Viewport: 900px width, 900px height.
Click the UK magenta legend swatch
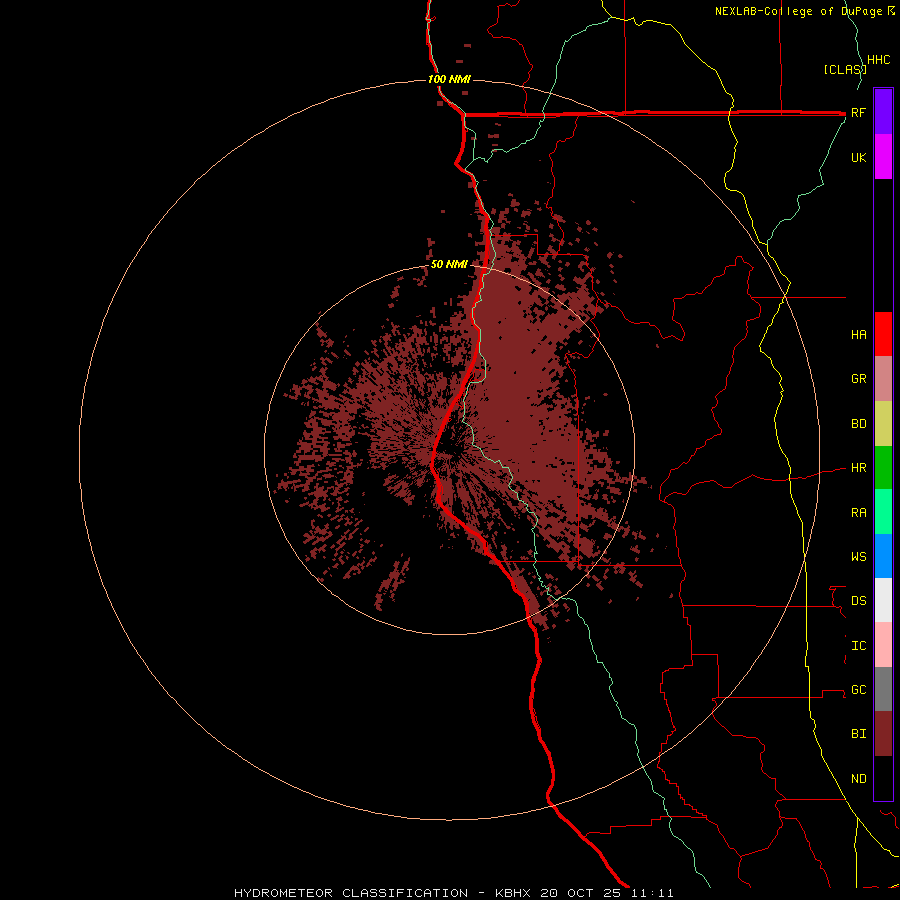click(x=883, y=157)
